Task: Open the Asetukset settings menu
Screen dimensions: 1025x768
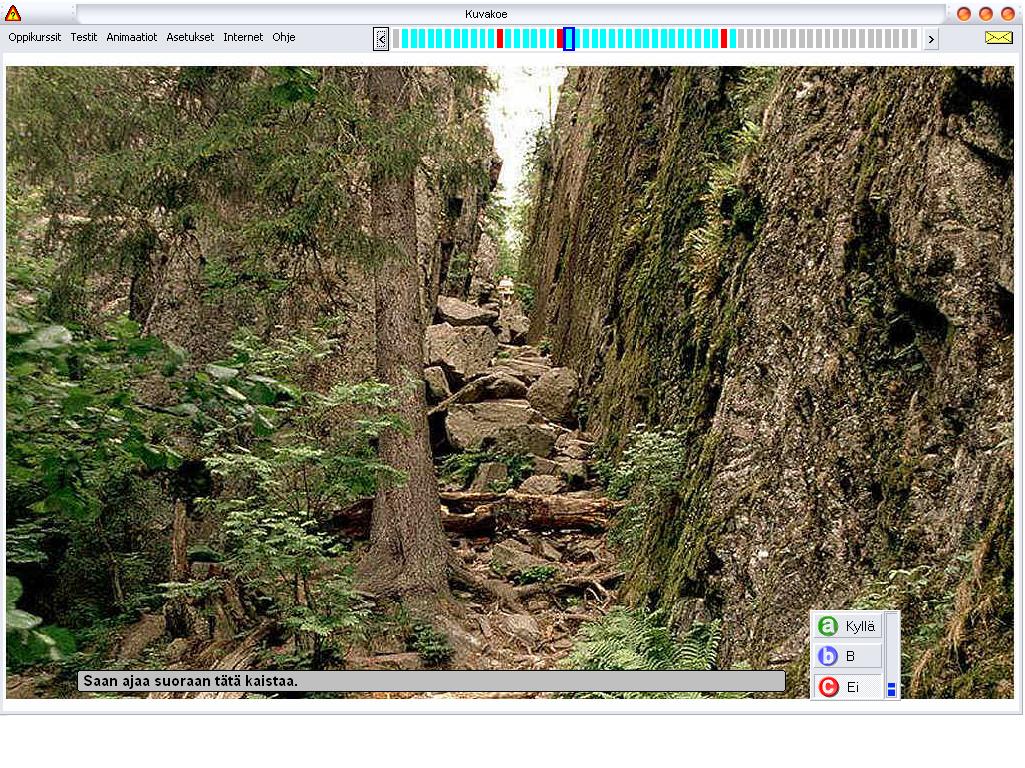Action: [190, 38]
